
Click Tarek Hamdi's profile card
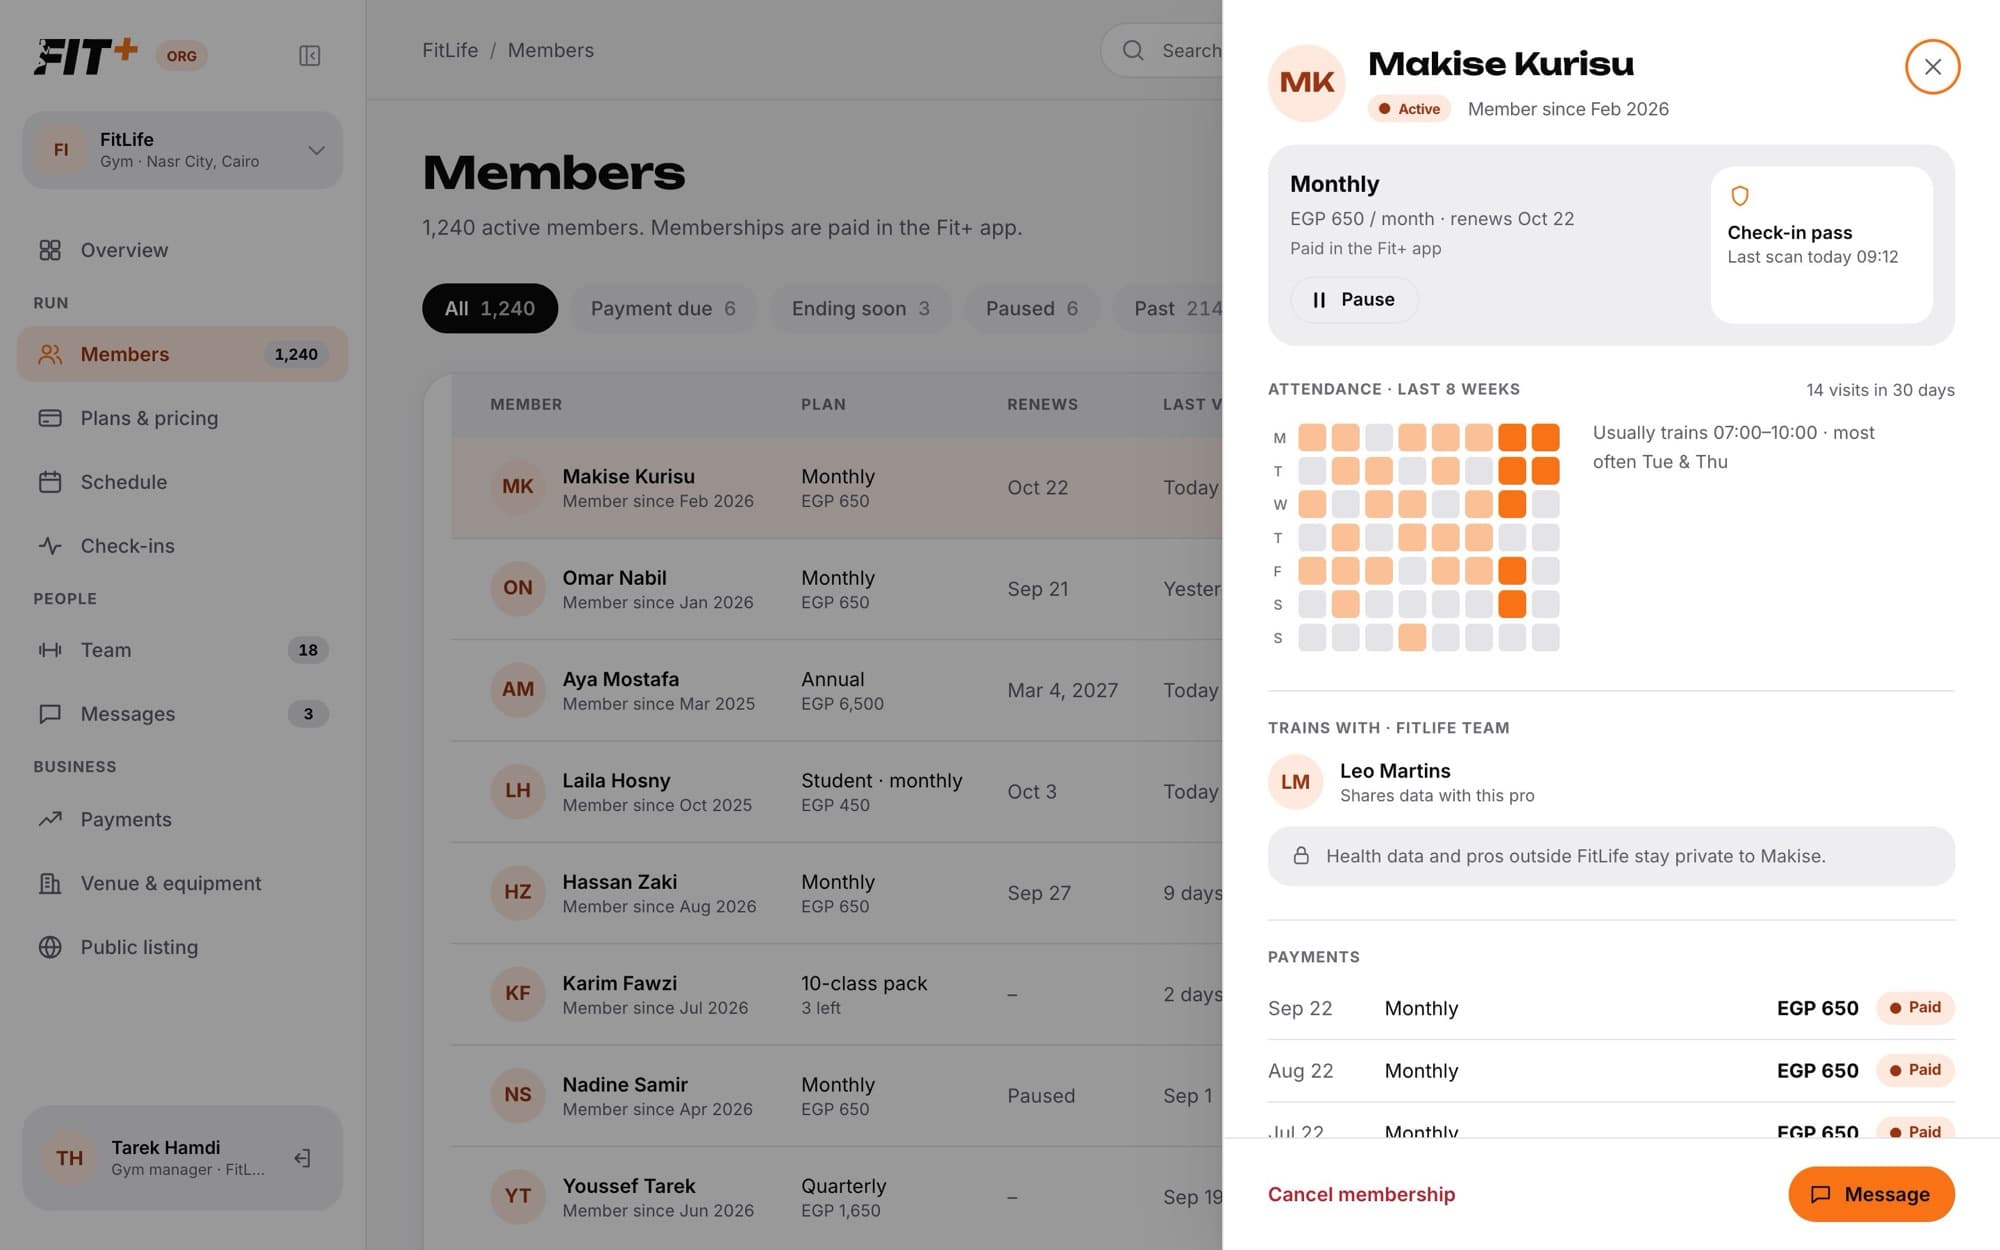click(x=182, y=1158)
